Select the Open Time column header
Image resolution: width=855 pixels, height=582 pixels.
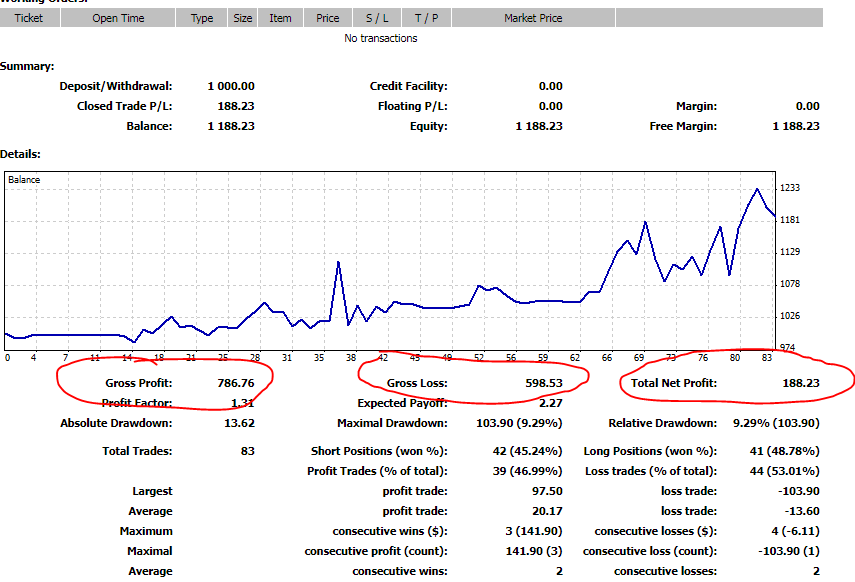118,18
